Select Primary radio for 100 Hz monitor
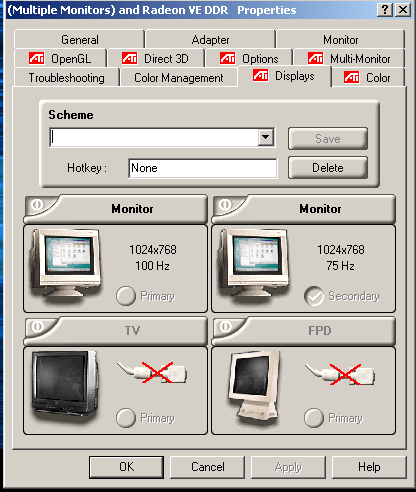Screen dimensions: 416x492 [126, 296]
